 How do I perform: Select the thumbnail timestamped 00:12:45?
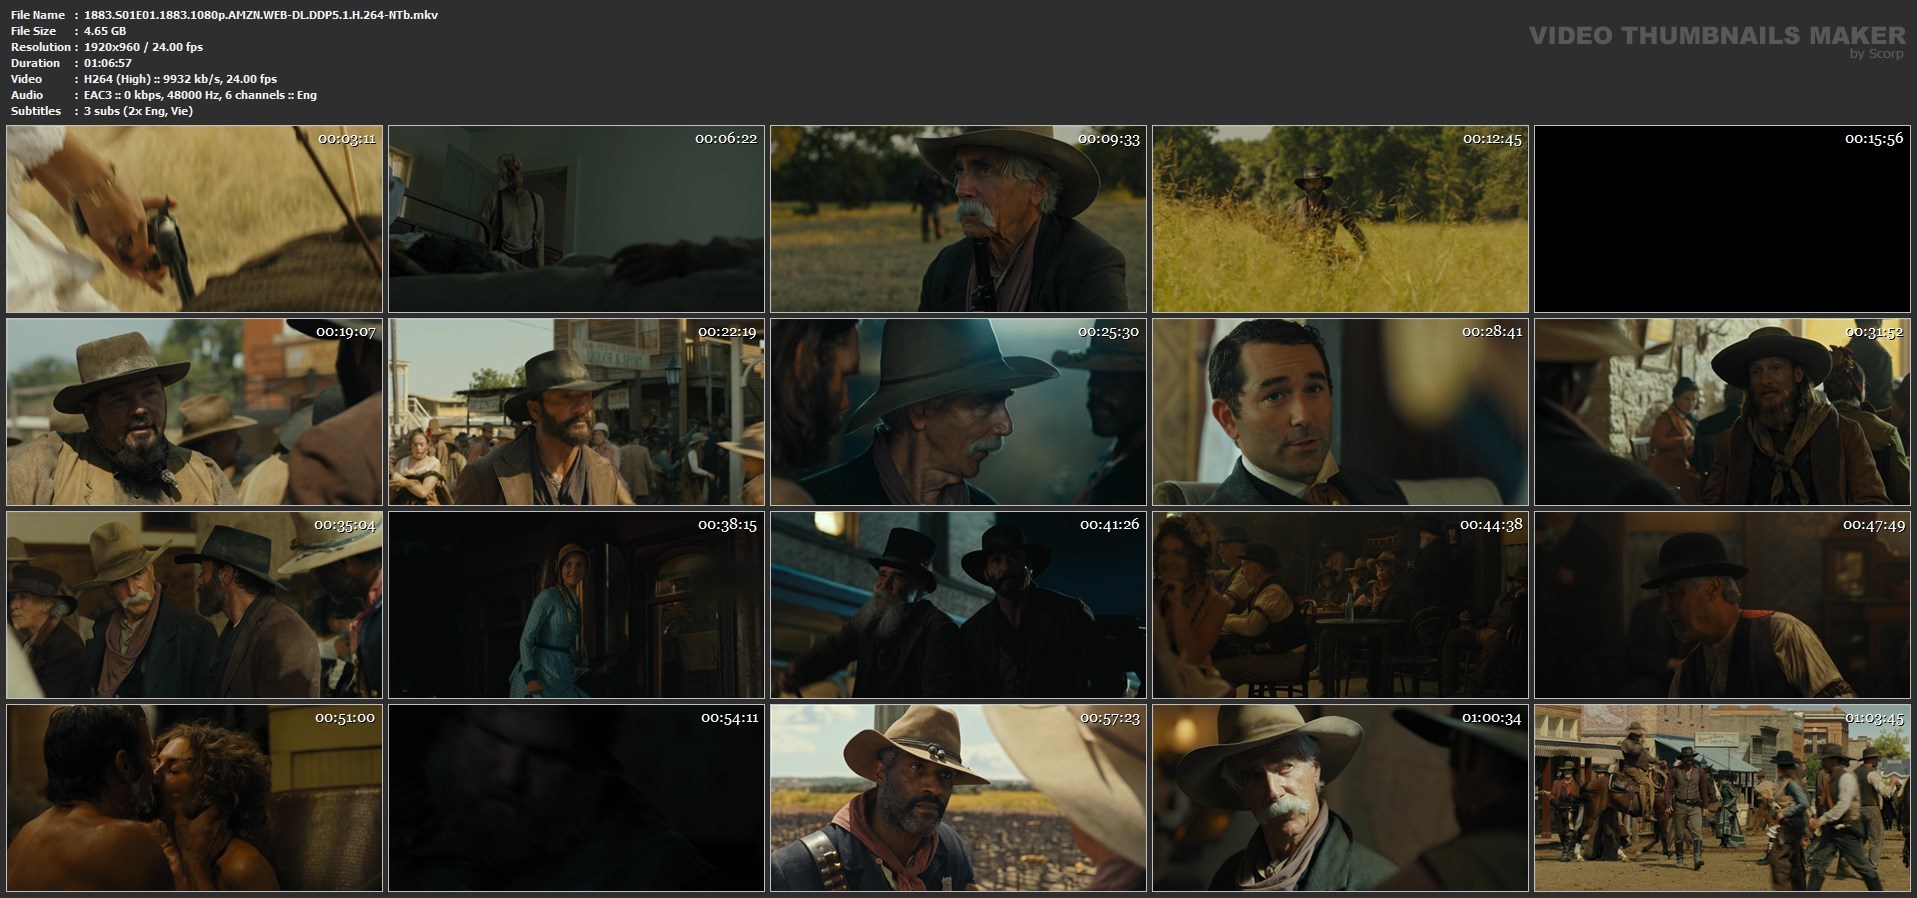coord(1340,219)
